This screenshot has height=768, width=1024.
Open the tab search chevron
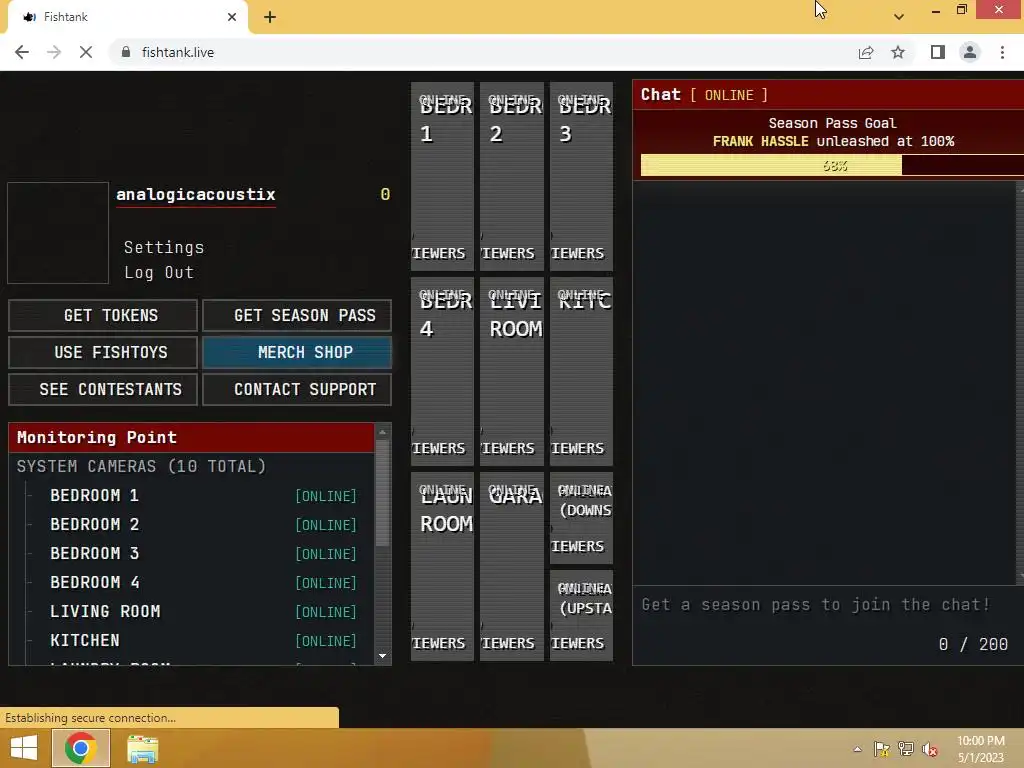(x=899, y=17)
